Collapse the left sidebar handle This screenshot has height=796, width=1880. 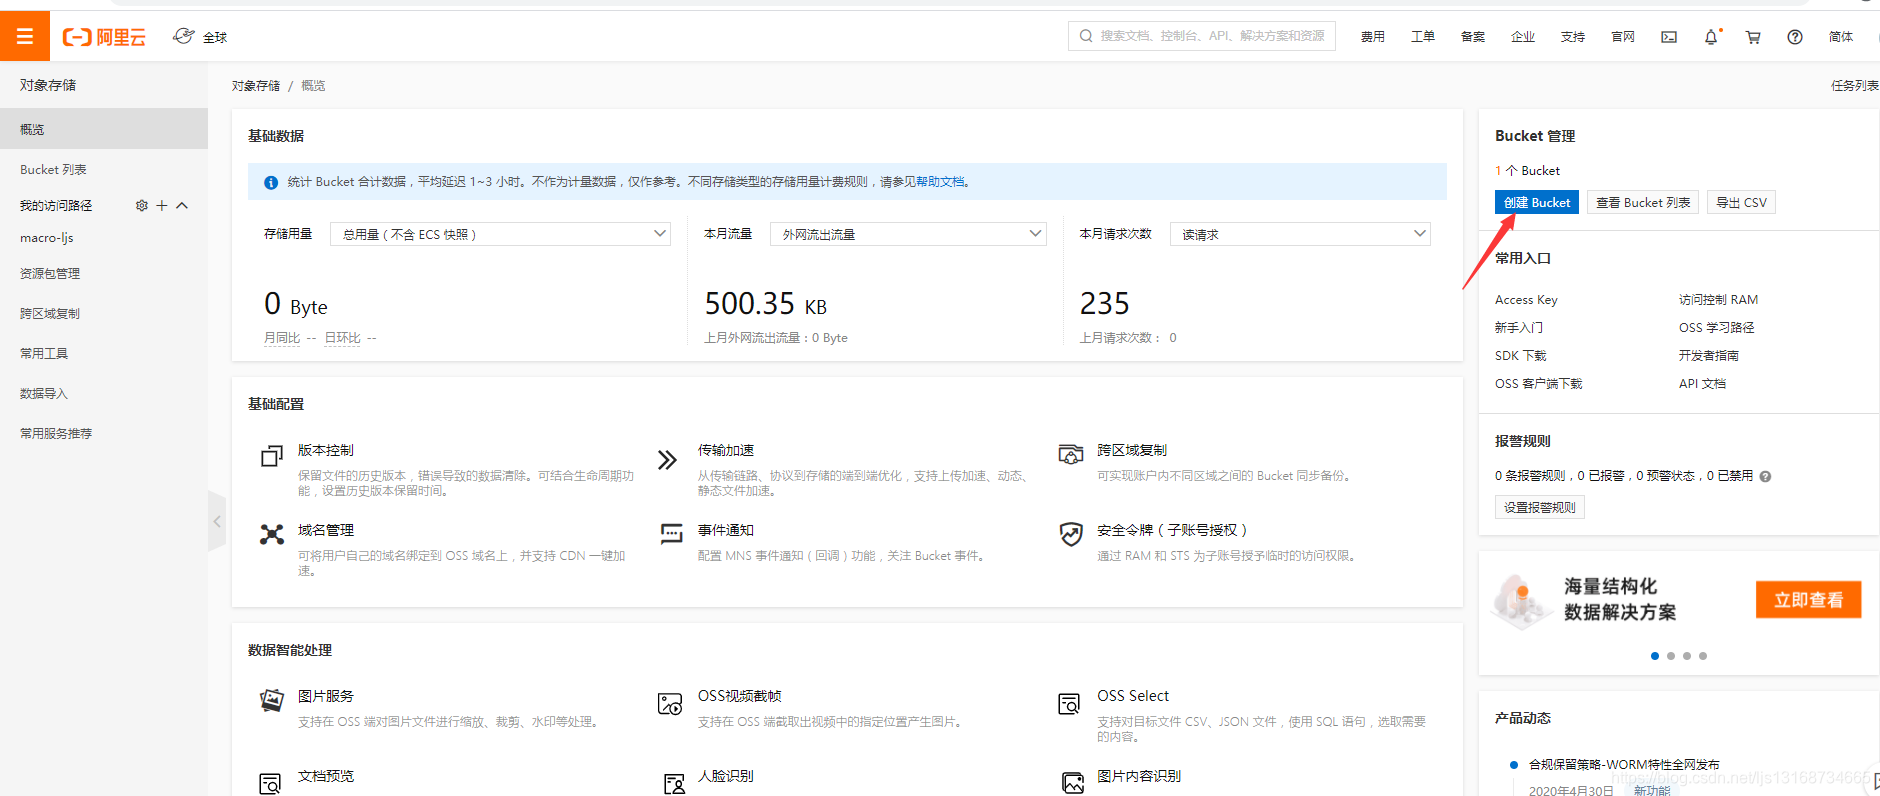[217, 521]
